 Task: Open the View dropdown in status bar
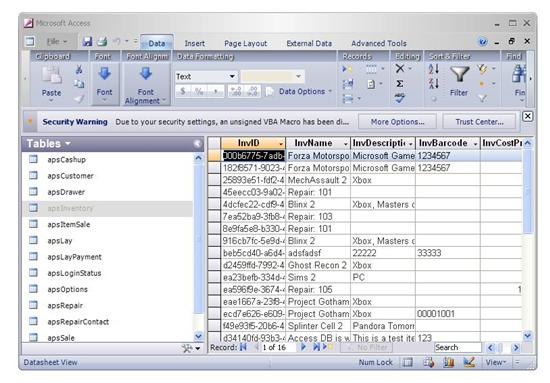point(496,362)
